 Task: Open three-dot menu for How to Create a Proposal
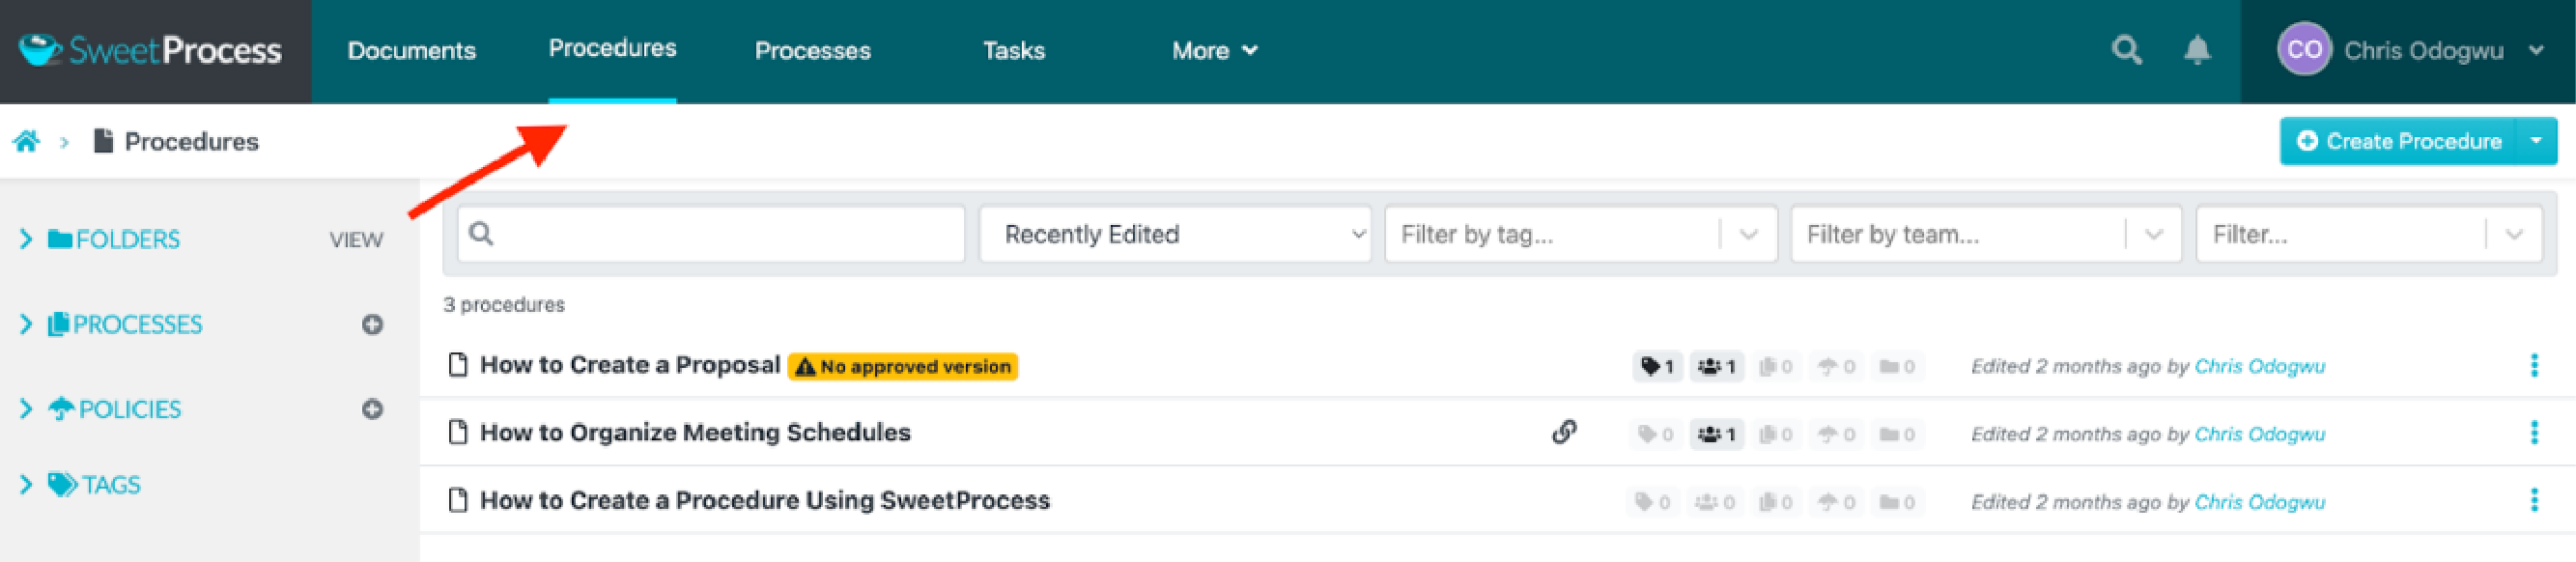pyautogui.click(x=2534, y=365)
